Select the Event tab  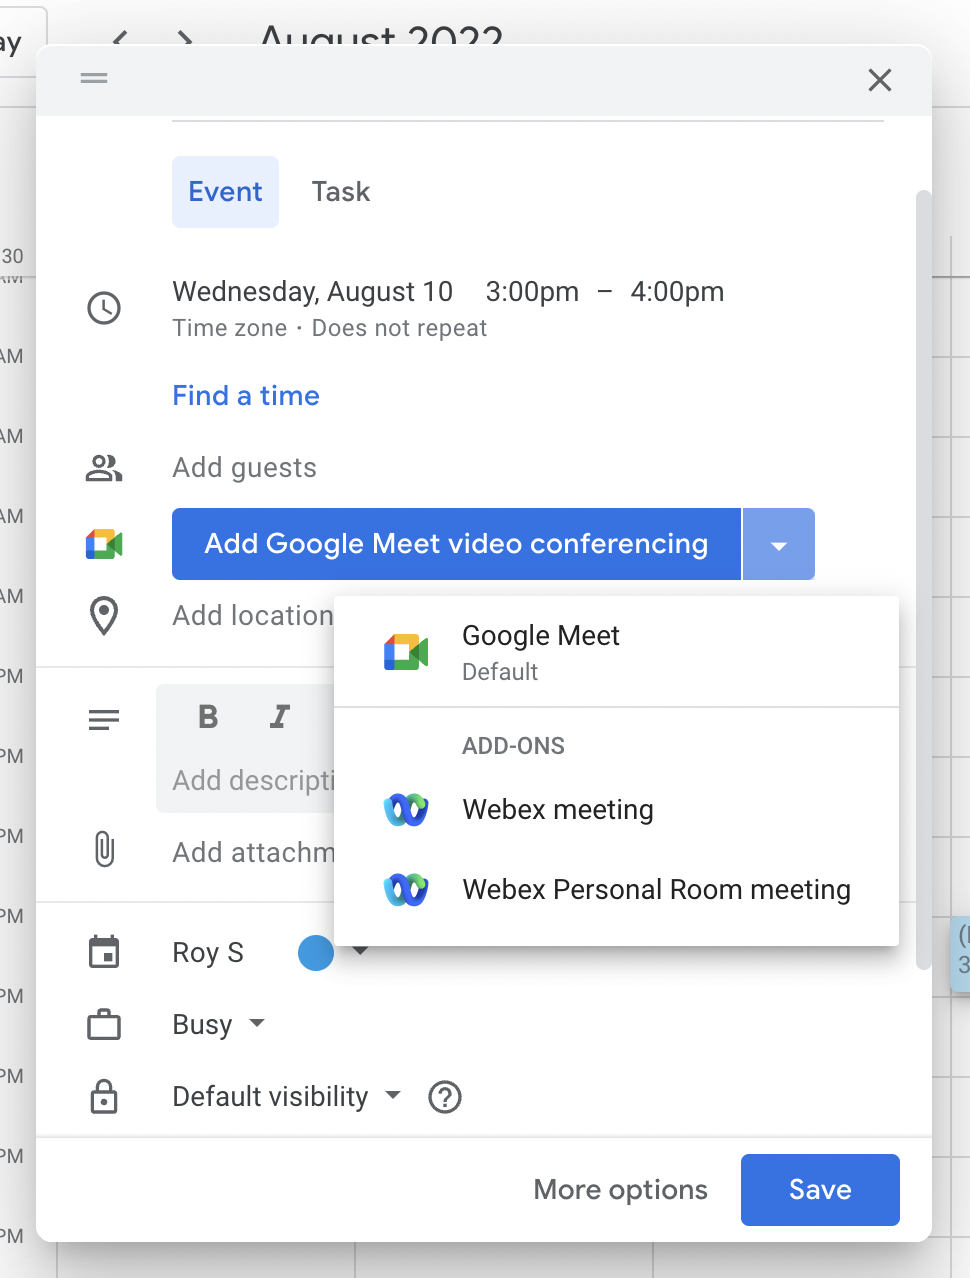click(225, 192)
